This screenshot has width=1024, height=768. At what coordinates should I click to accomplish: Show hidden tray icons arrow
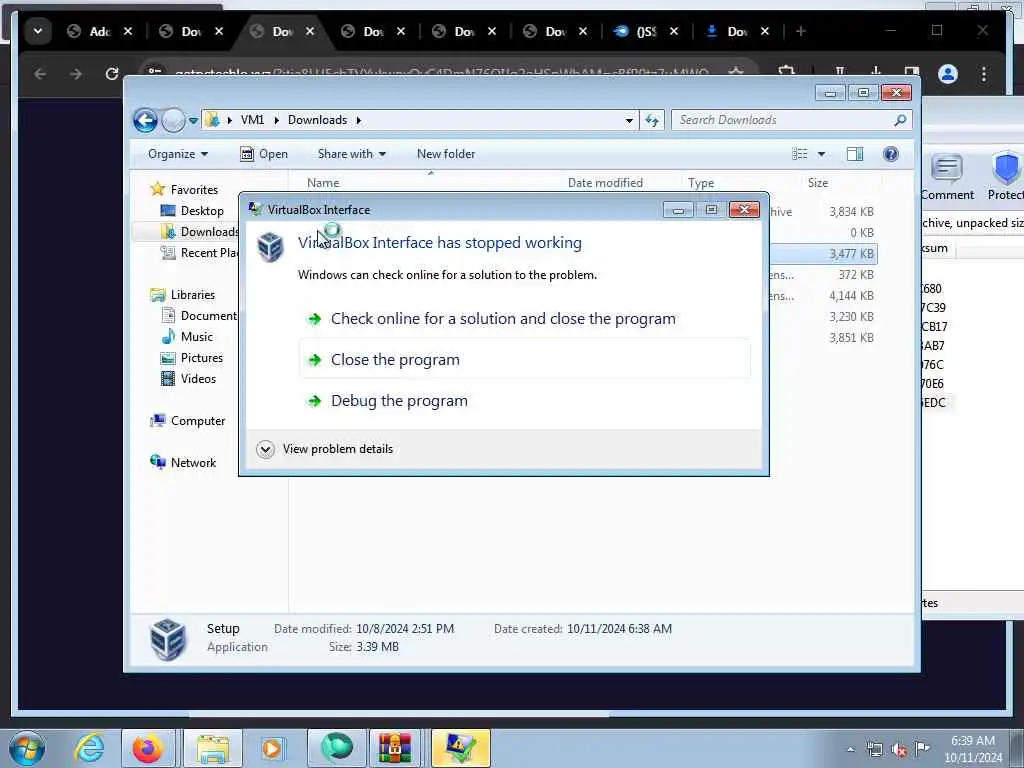click(x=850, y=749)
